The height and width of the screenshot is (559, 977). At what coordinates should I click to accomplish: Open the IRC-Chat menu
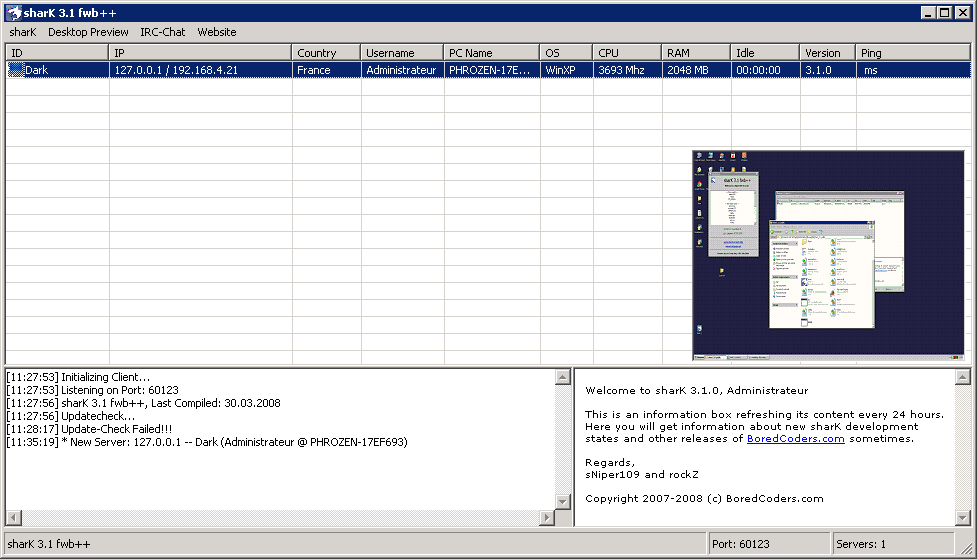(x=162, y=32)
